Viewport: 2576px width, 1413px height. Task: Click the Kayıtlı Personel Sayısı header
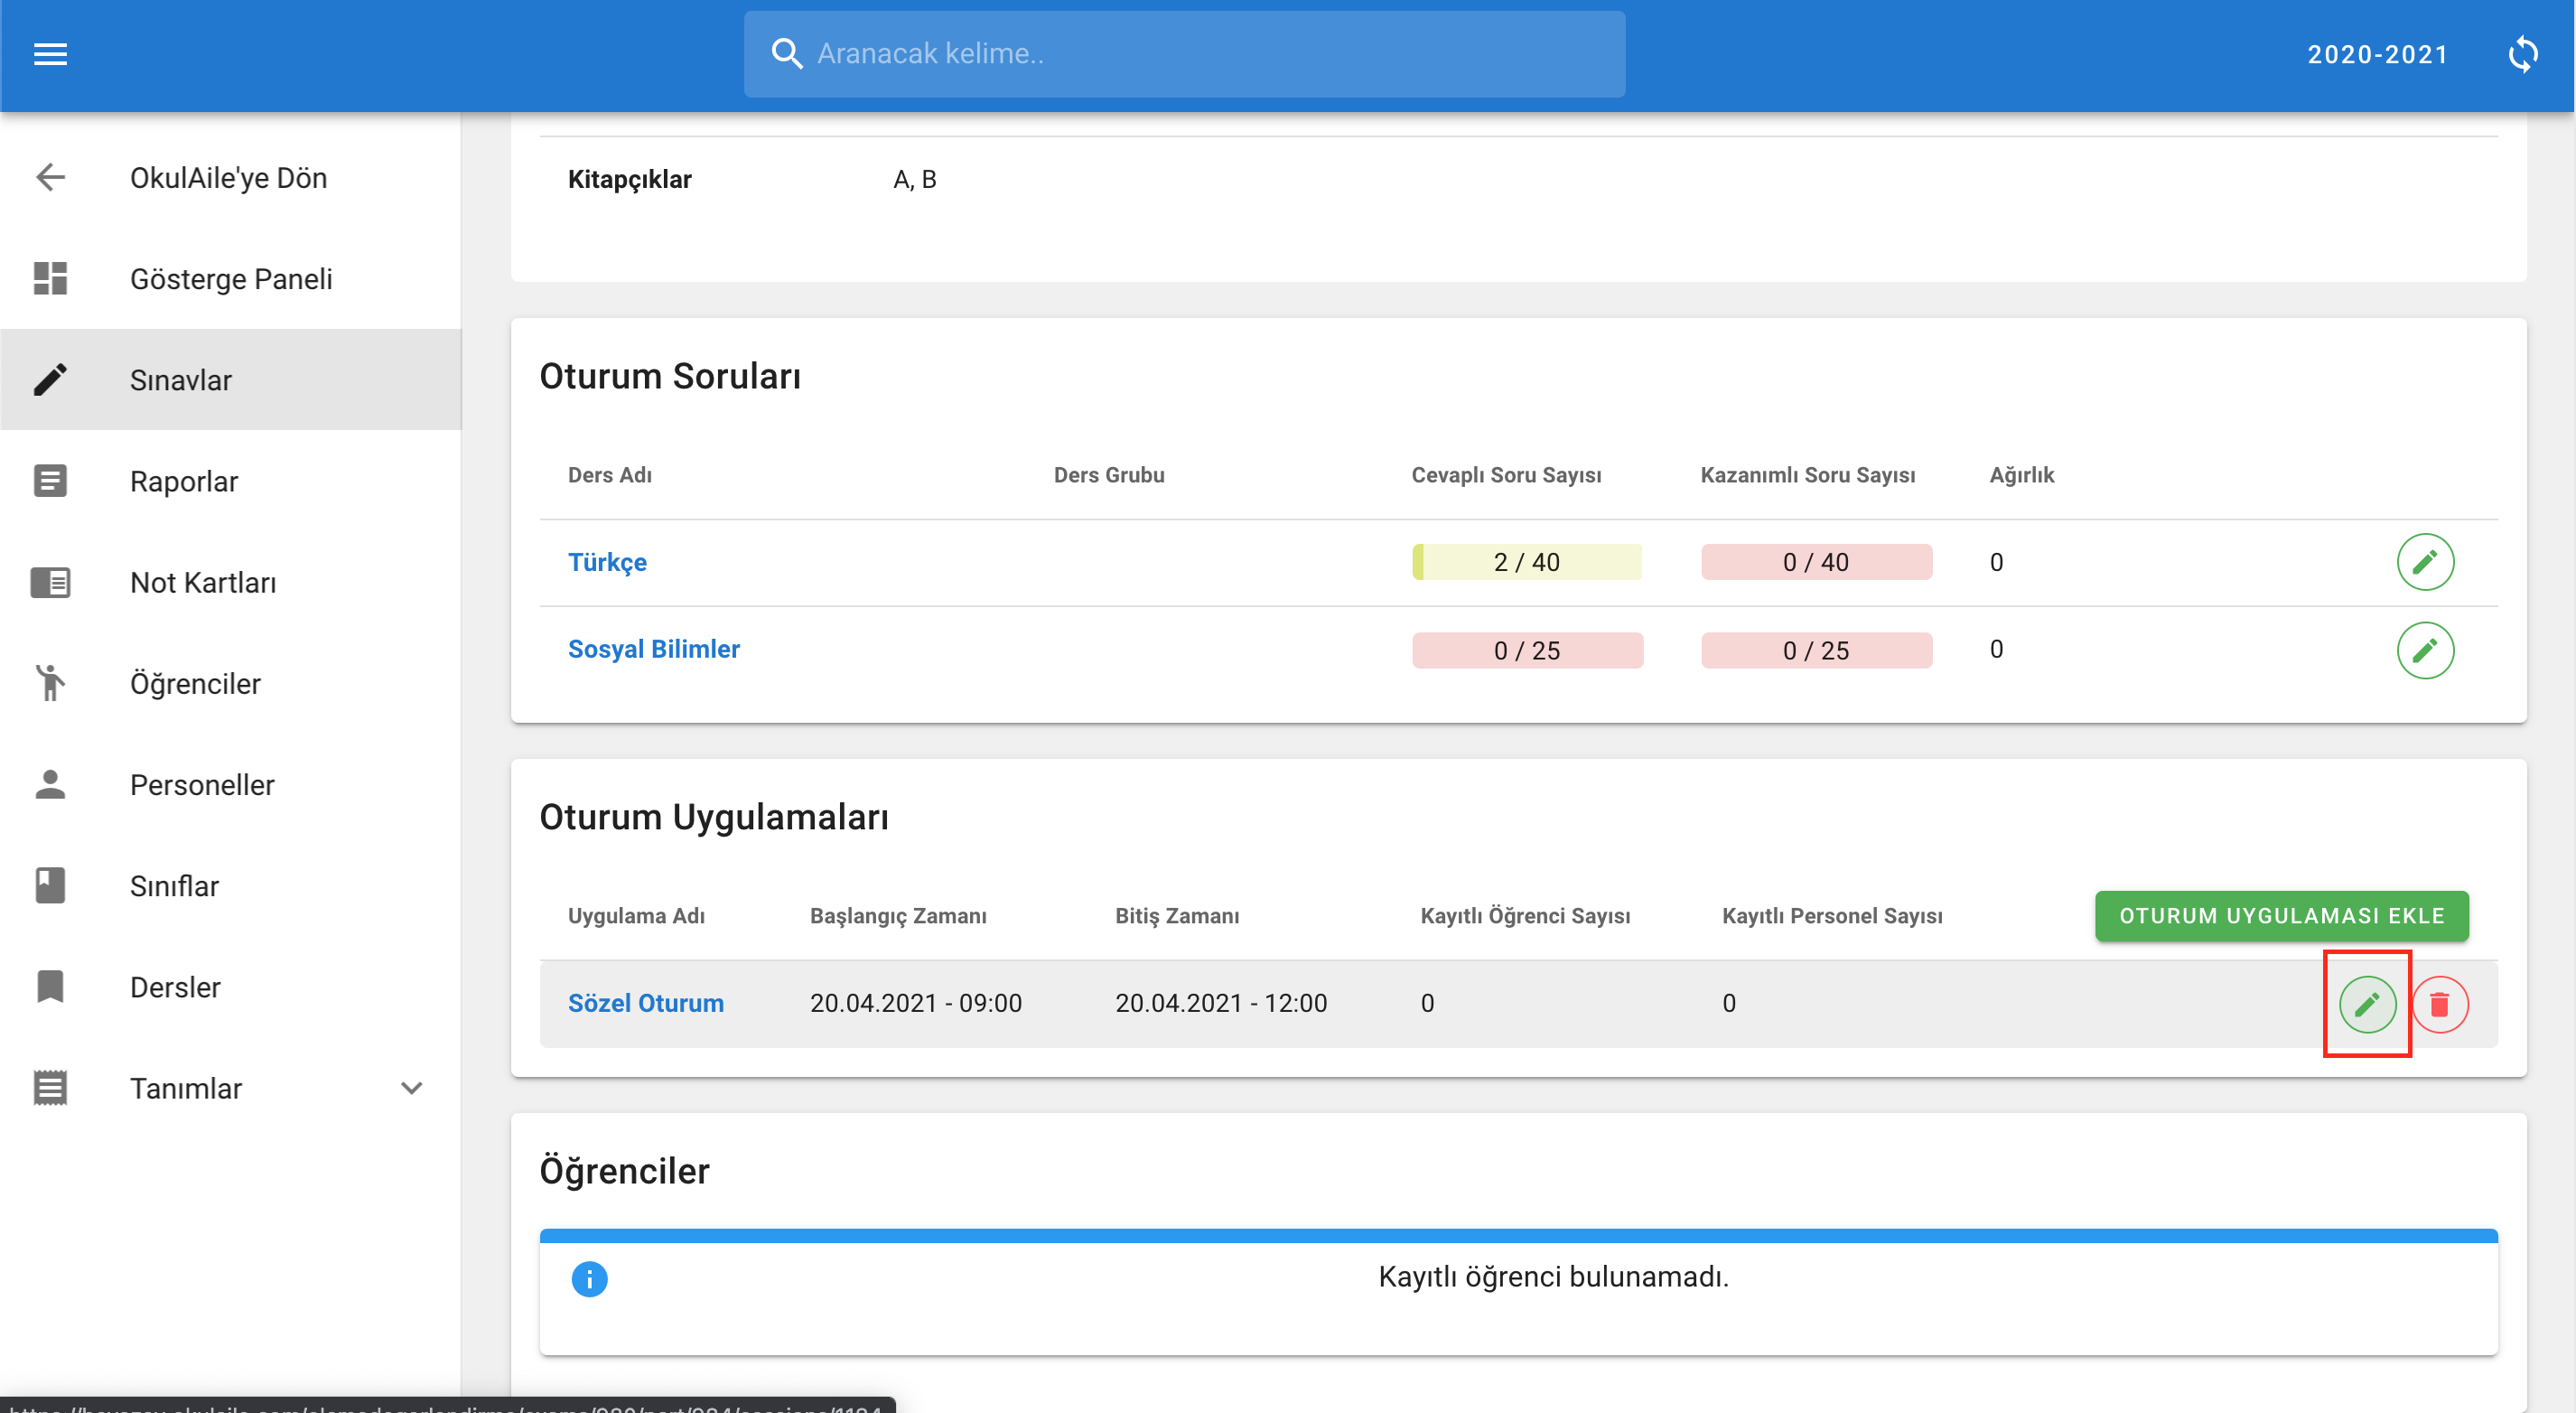[1832, 916]
